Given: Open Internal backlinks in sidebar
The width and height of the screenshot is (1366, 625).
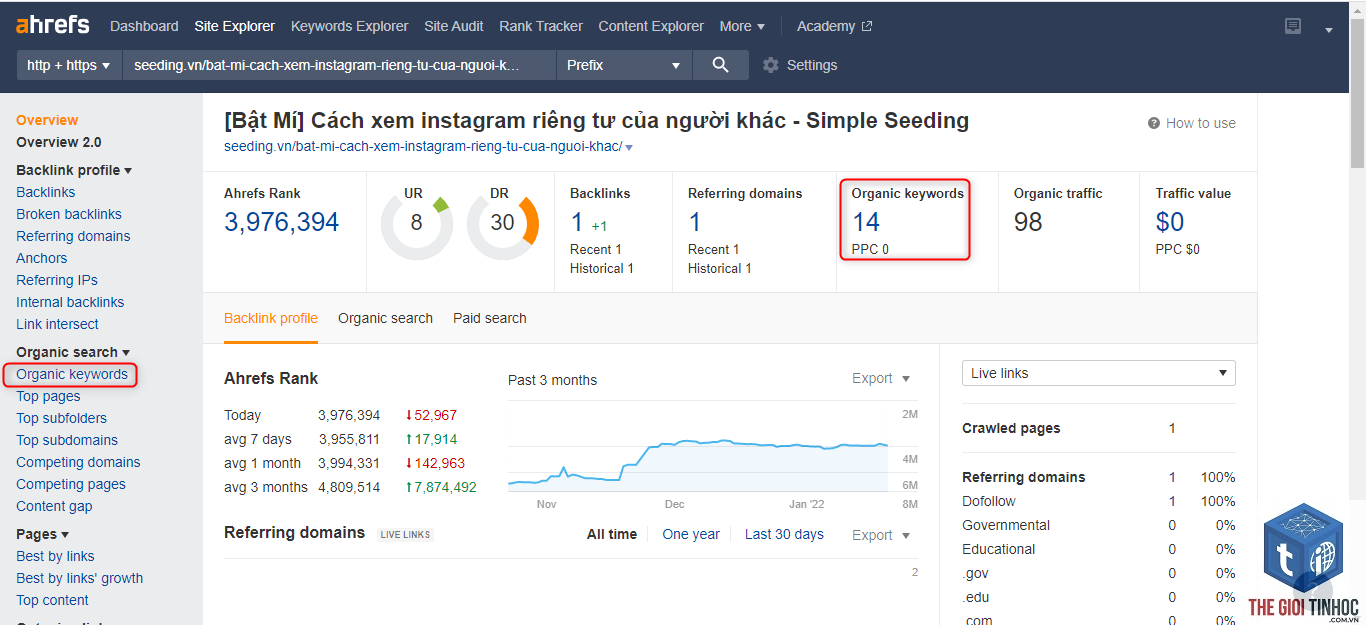Looking at the screenshot, I should click(70, 302).
